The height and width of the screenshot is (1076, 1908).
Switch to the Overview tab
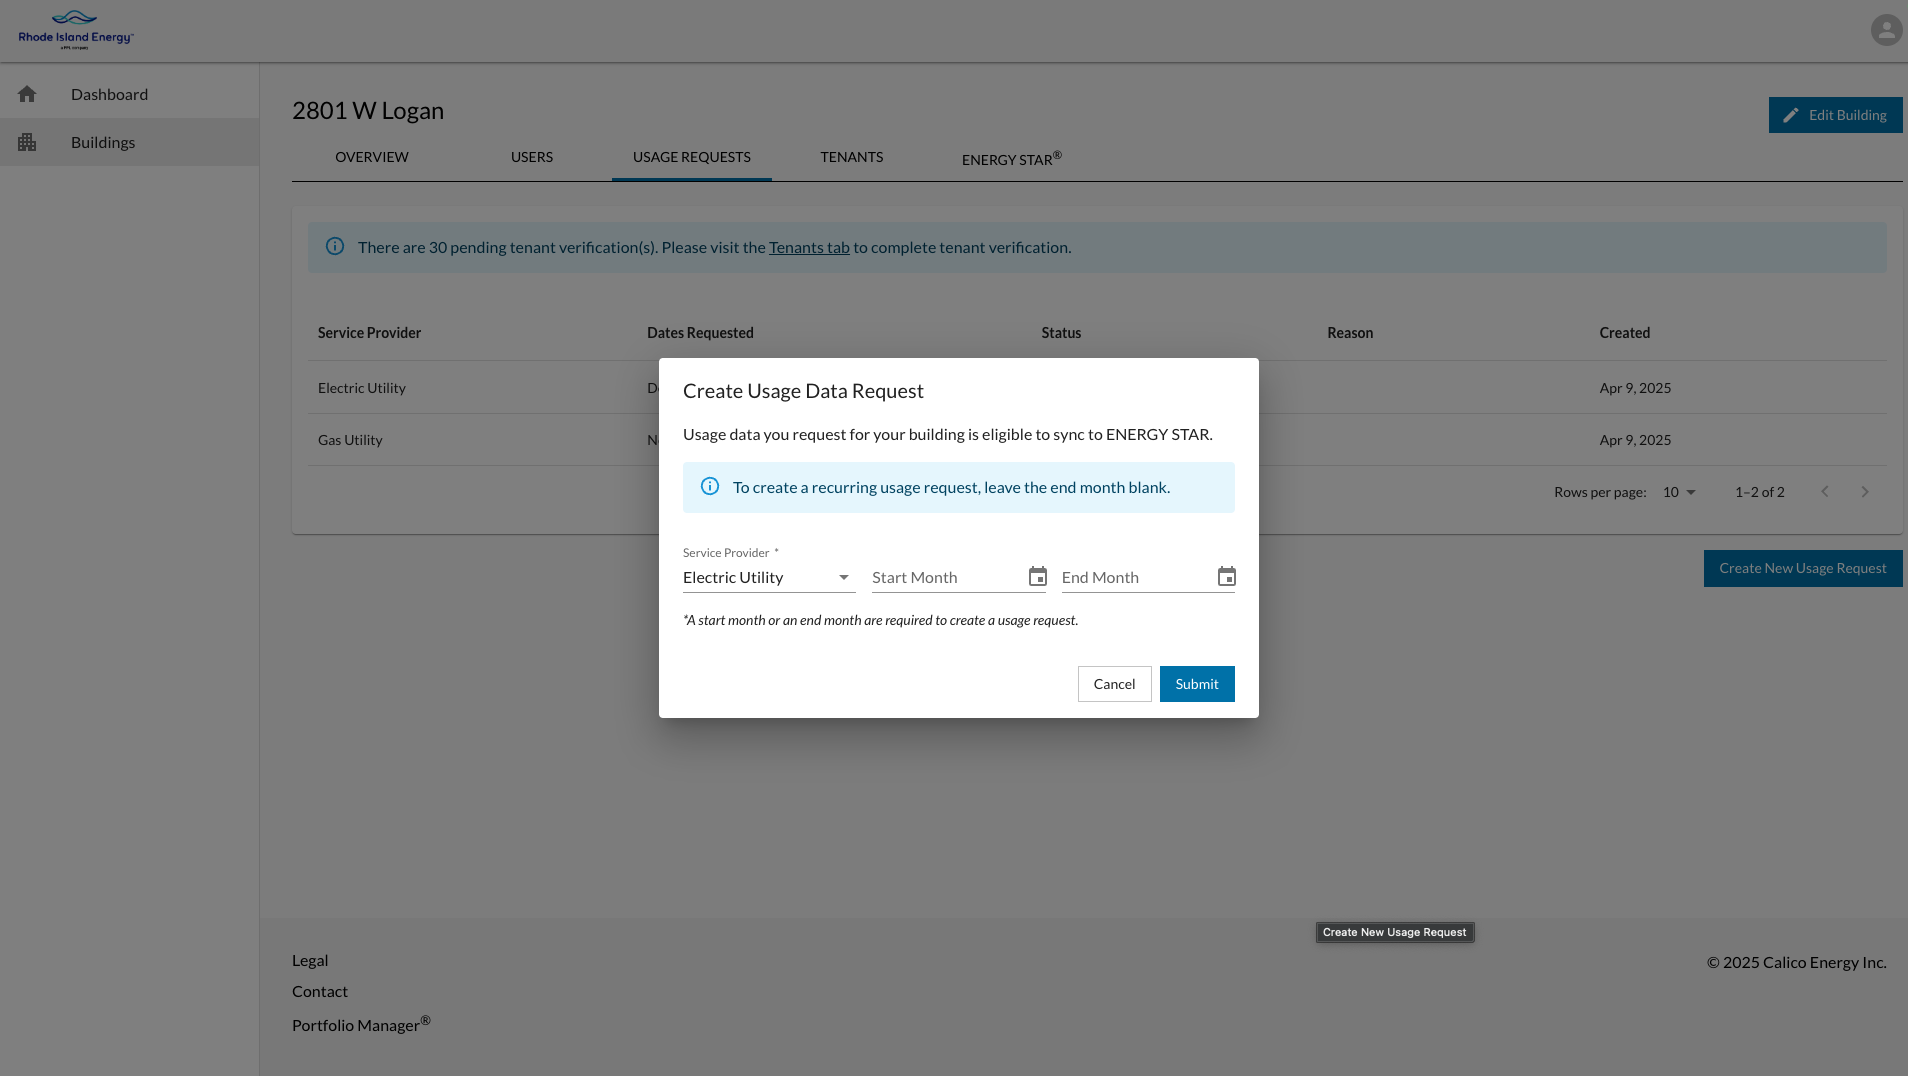pyautogui.click(x=371, y=157)
